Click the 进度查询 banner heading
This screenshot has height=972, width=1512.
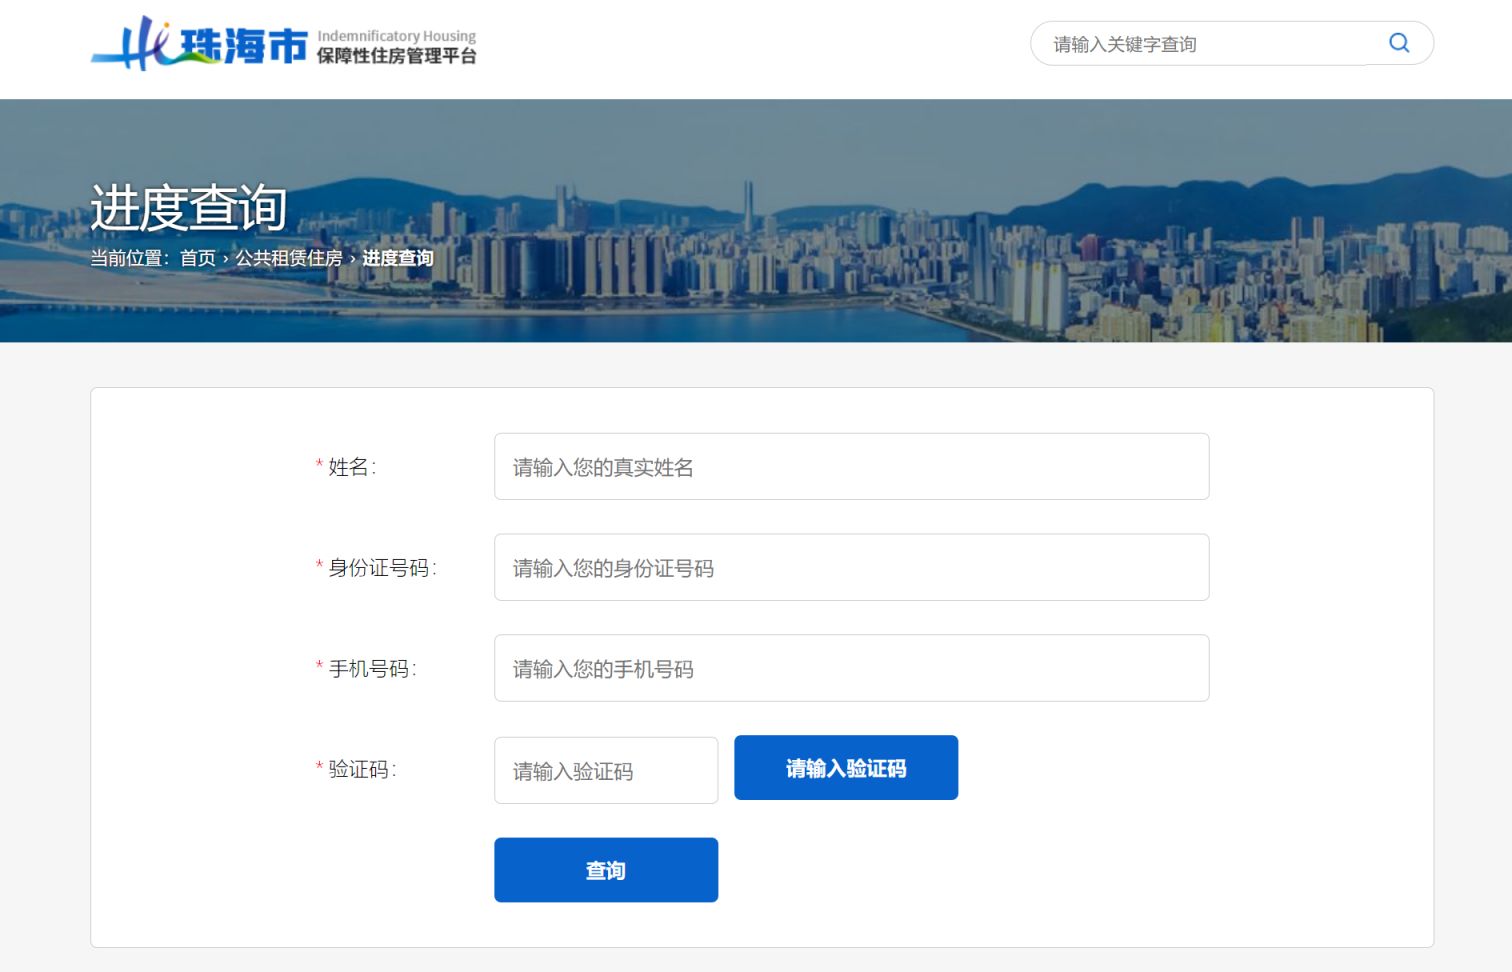[188, 207]
